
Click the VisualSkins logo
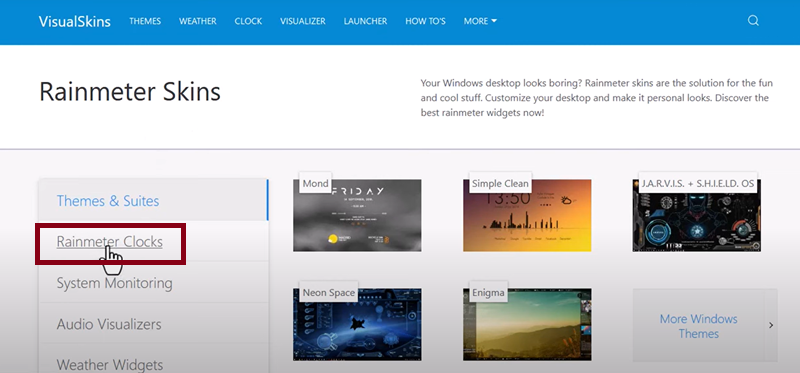point(74,21)
